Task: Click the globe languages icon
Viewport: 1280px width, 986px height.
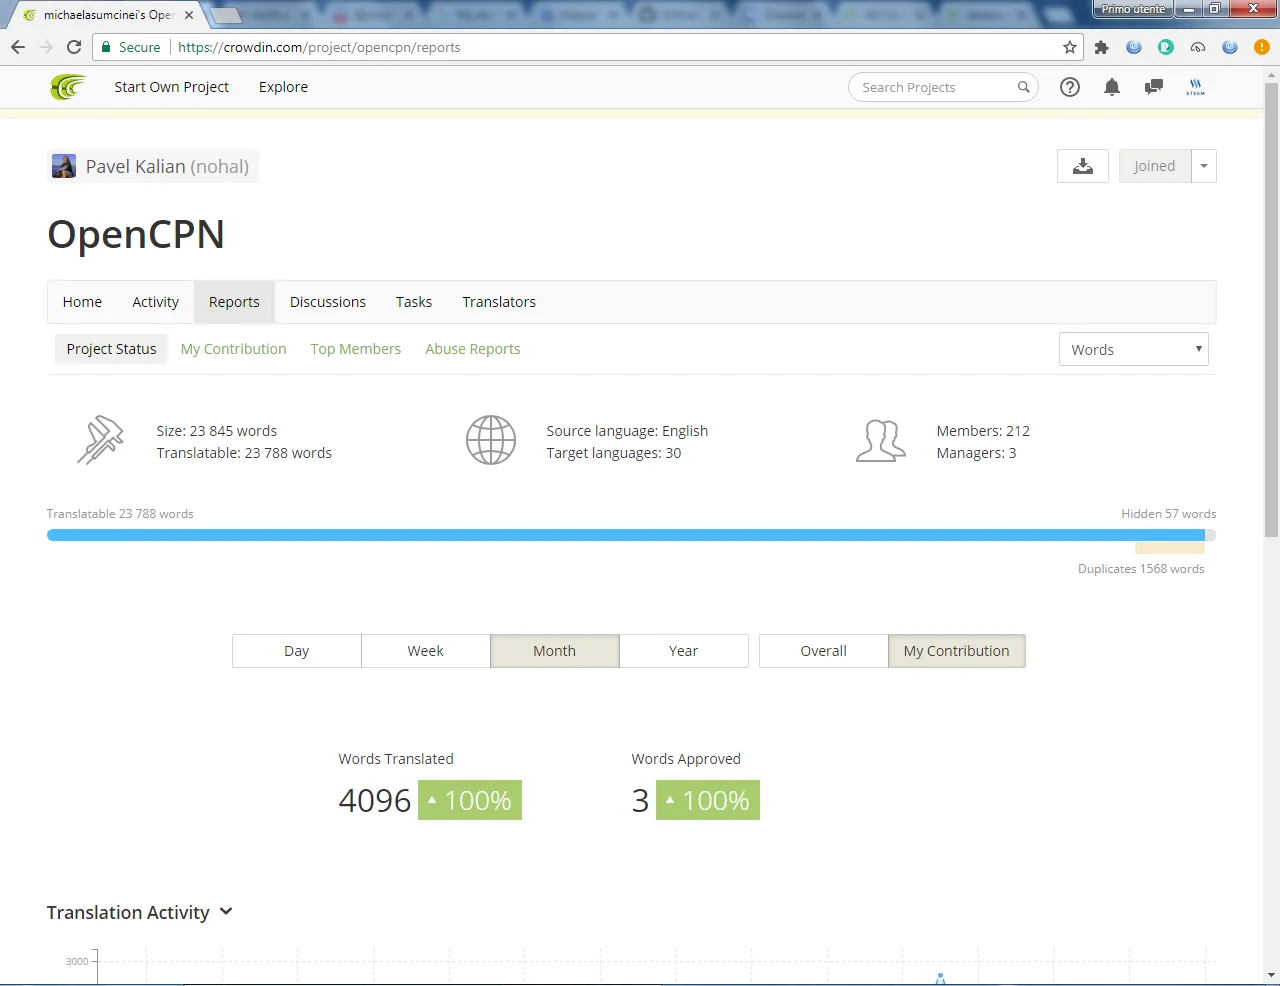Action: (x=491, y=440)
